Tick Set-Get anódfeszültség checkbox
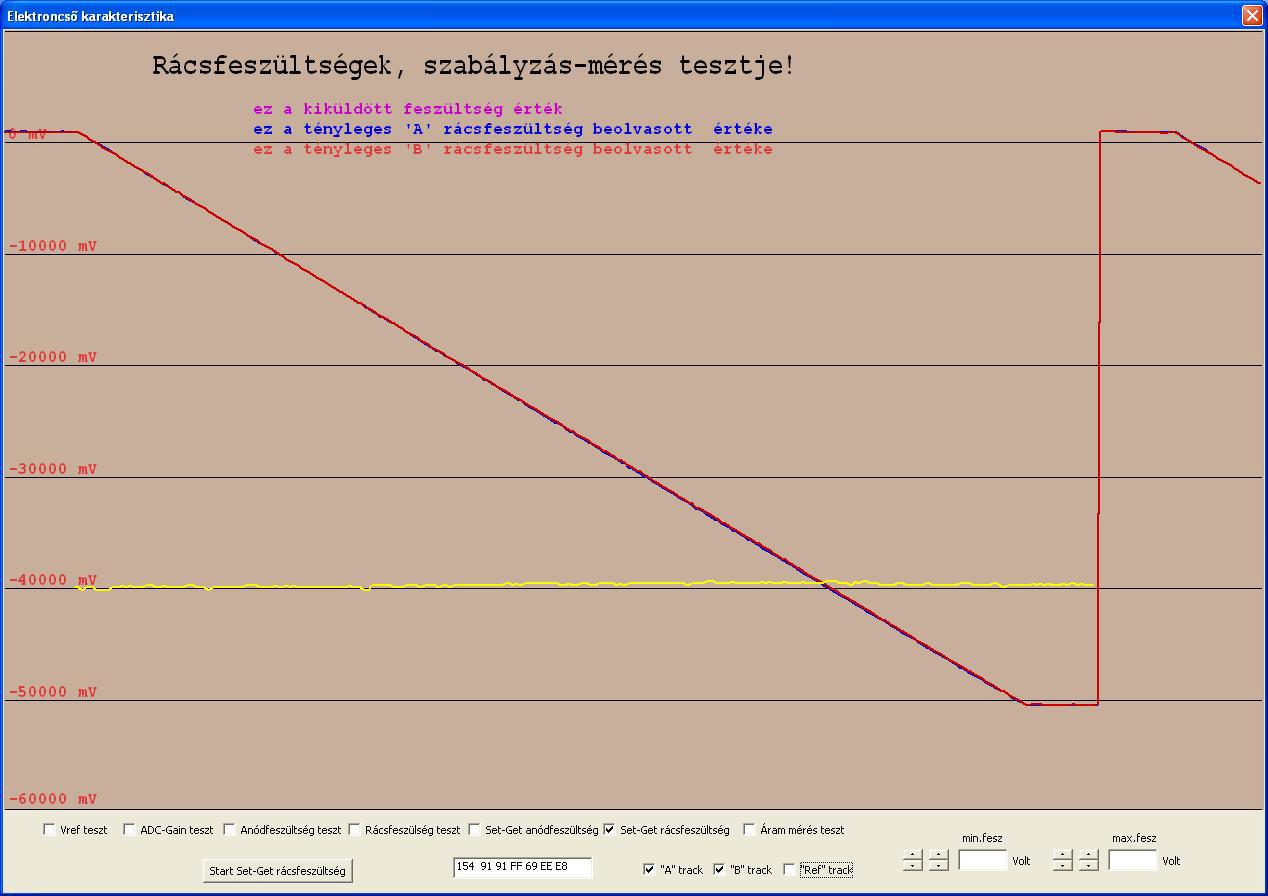 pos(474,830)
